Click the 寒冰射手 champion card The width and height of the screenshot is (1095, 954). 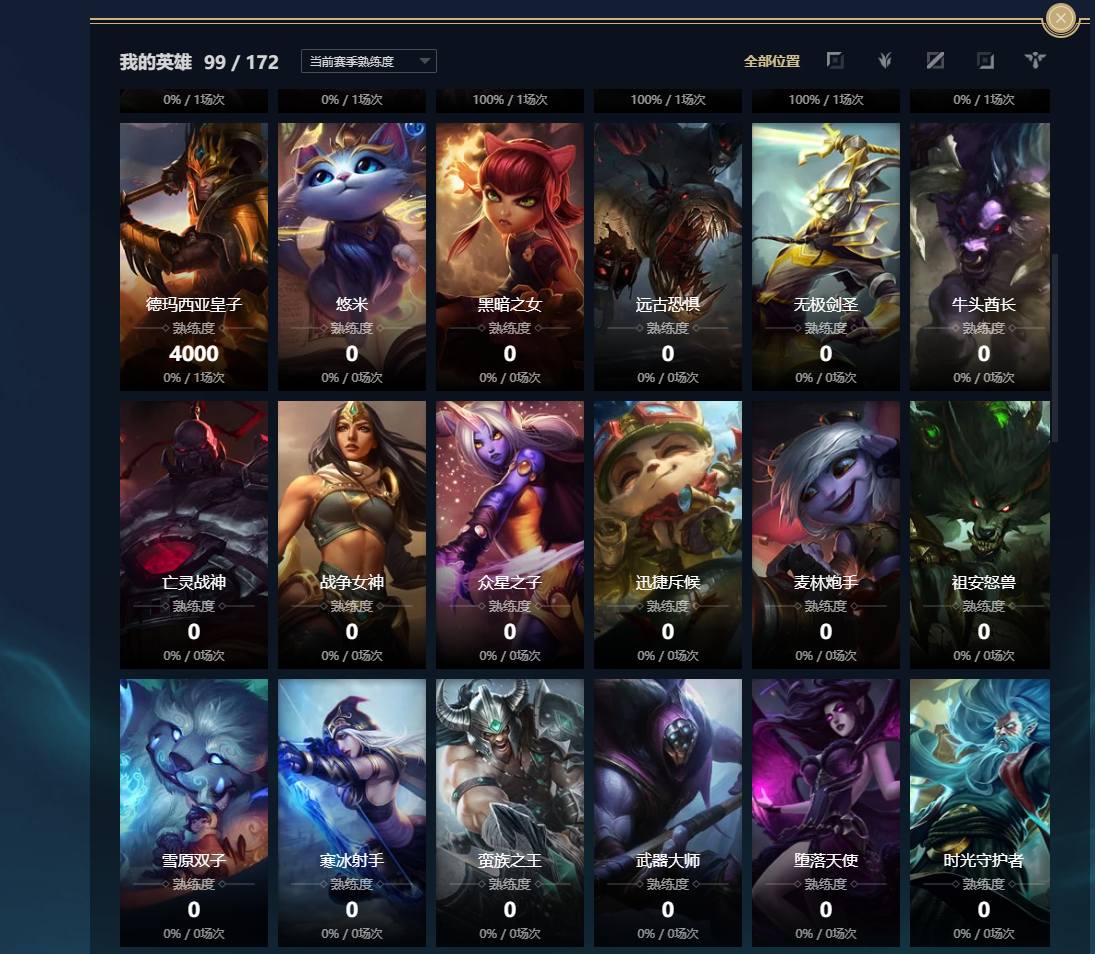click(351, 812)
